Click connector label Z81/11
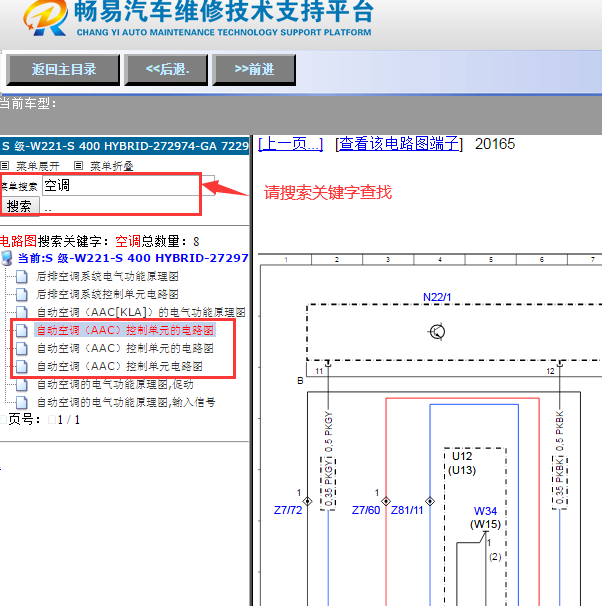The width and height of the screenshot is (602, 606). (x=407, y=510)
